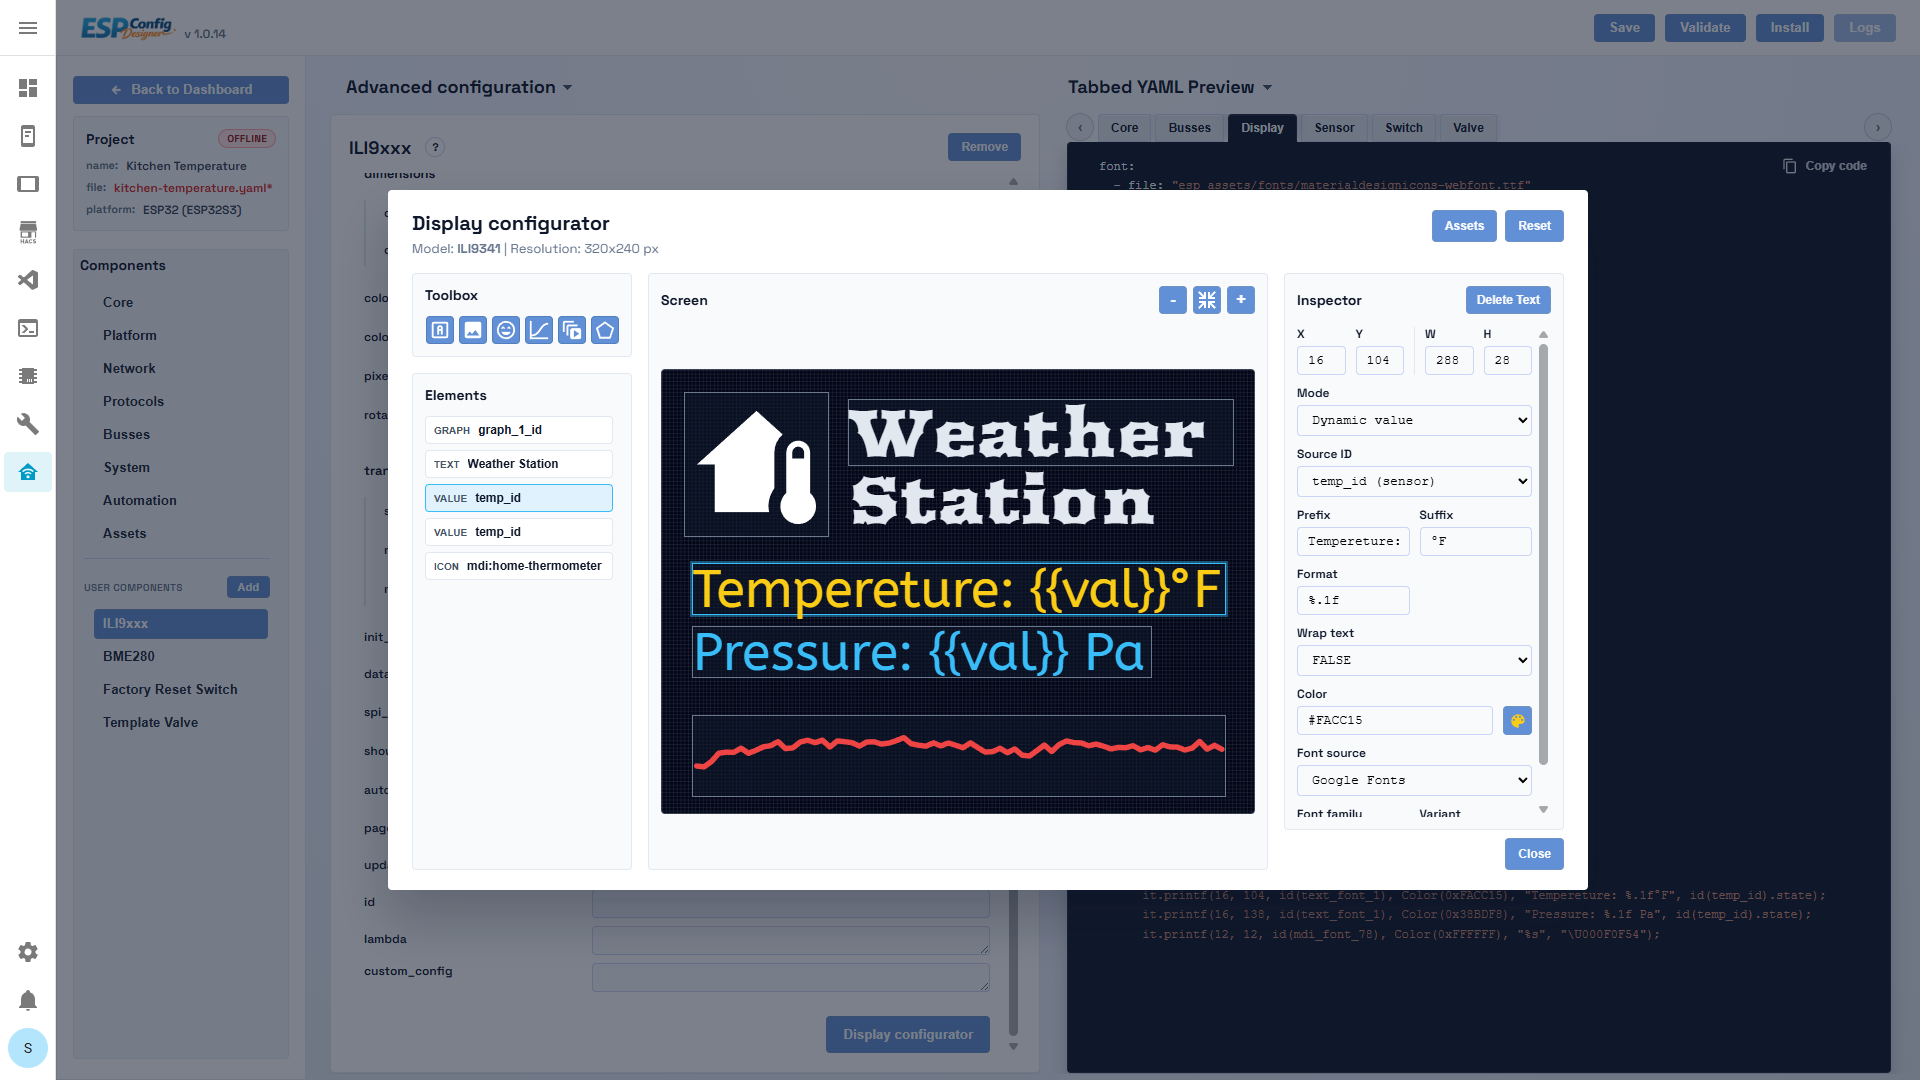This screenshot has height=1080, width=1920.
Task: Click the Color hex field #FACC15
Action: point(1394,720)
